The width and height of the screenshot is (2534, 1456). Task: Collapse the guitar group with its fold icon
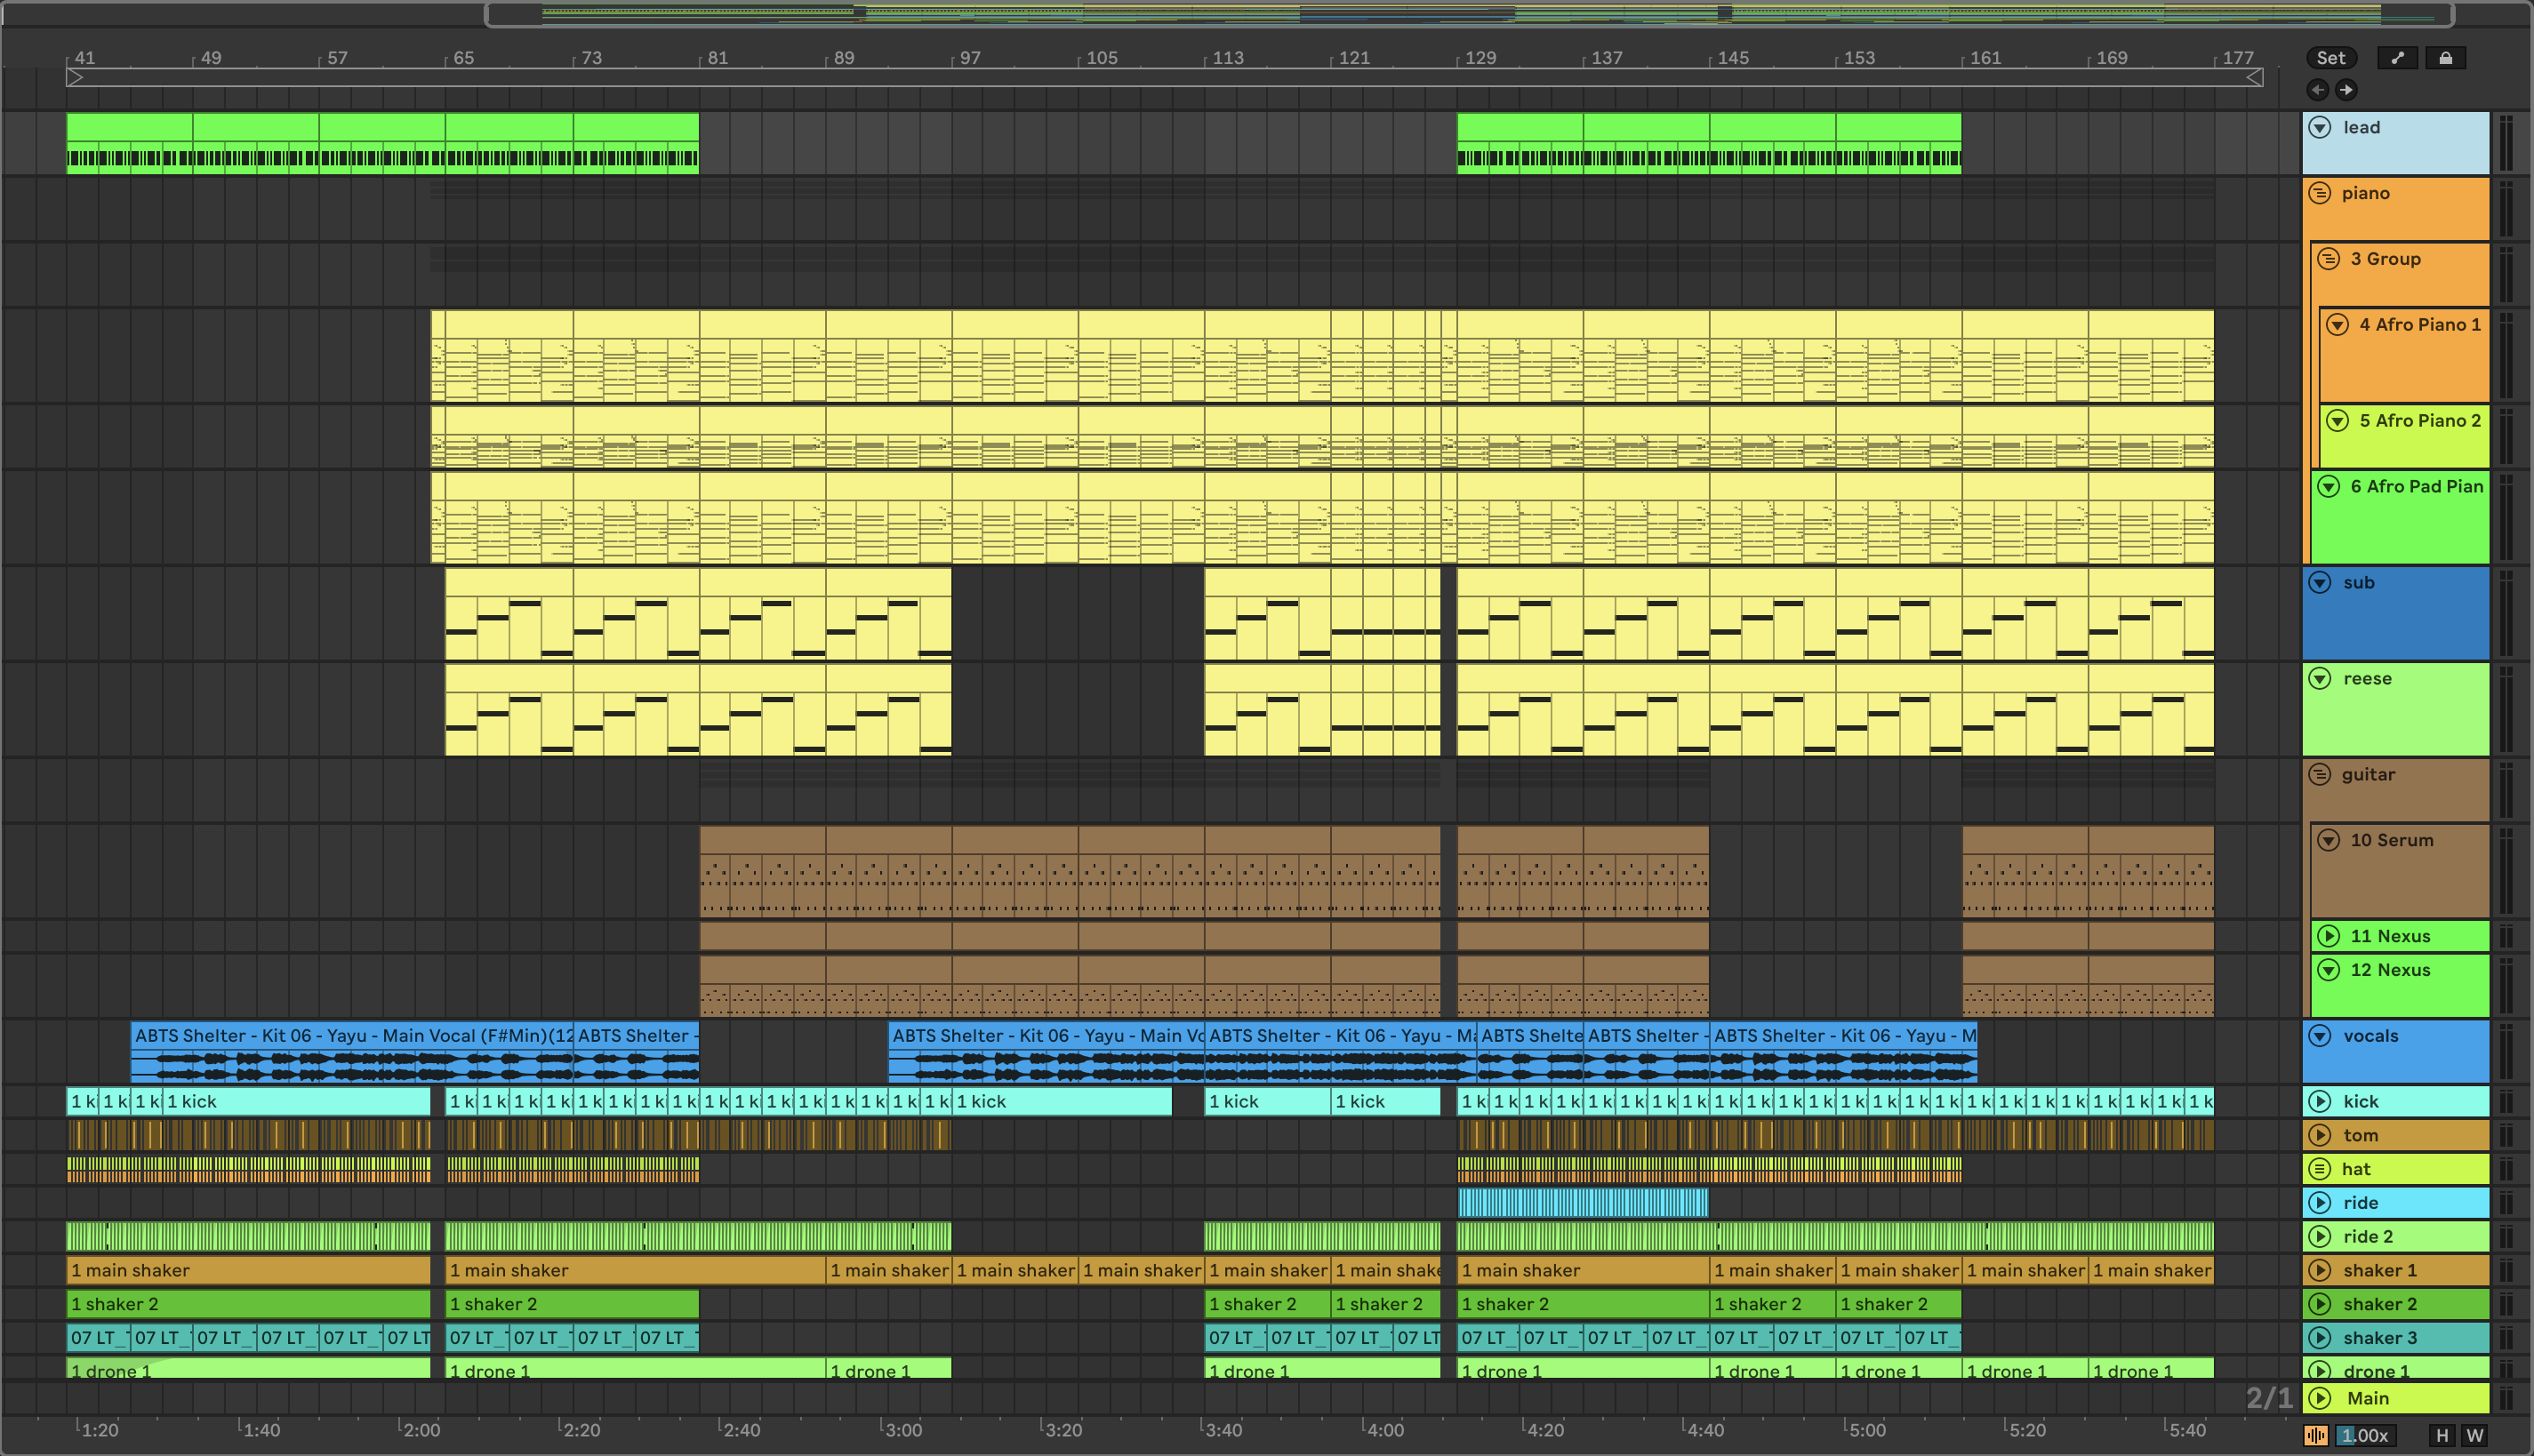click(x=2320, y=775)
